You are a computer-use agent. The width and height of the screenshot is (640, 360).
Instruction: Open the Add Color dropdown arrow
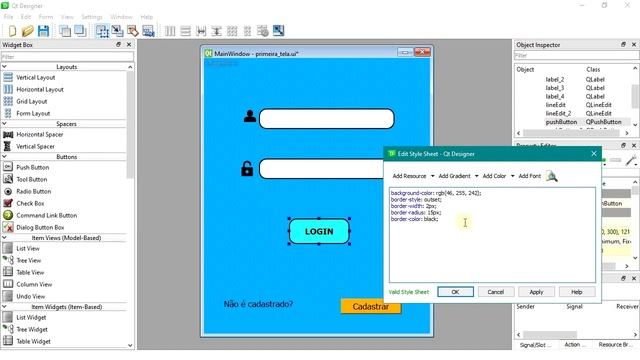513,176
